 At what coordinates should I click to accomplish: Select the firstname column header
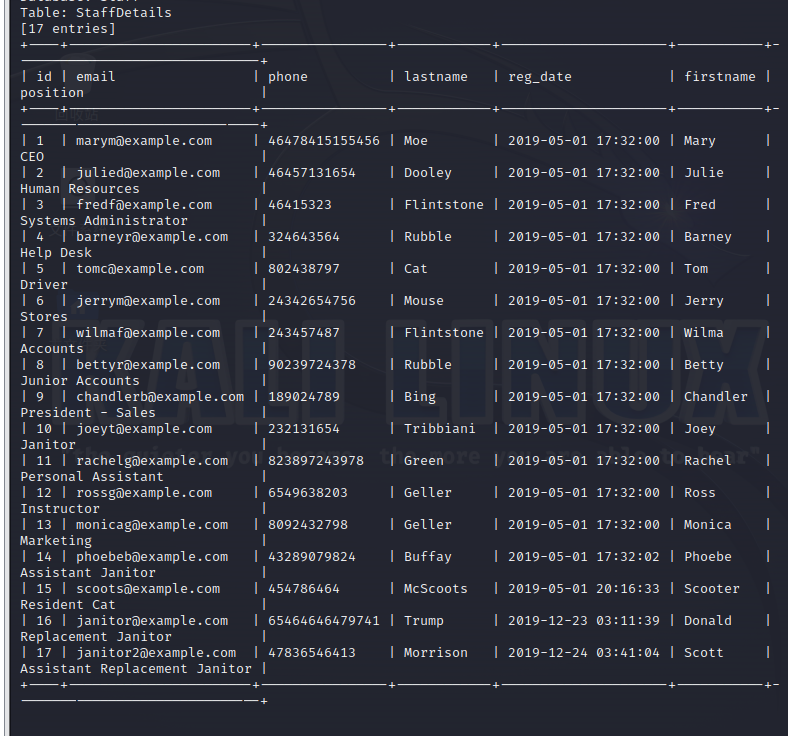(720, 77)
